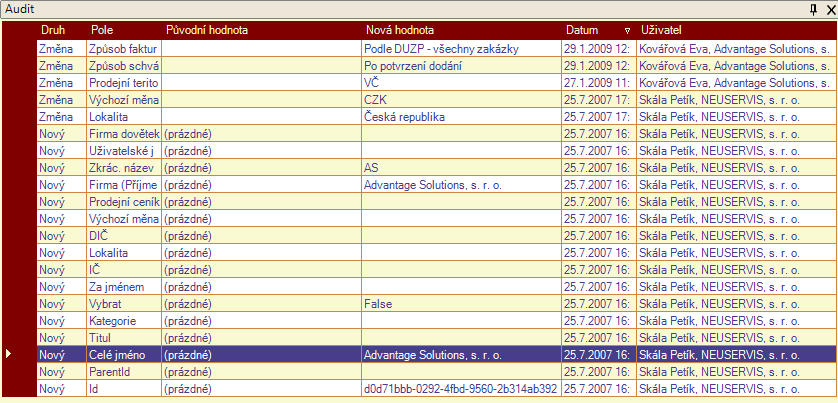
Task: Click the 29.1.2009 date cell
Action: 597,48
